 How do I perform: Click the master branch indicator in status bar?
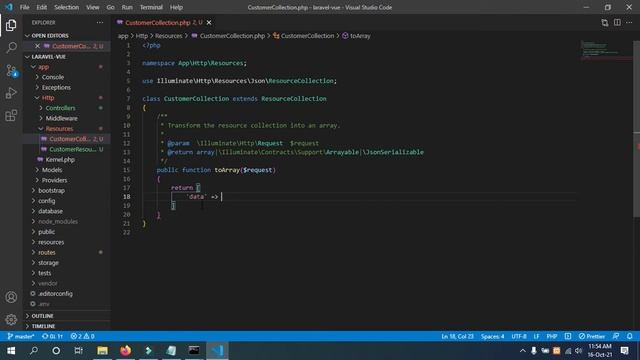point(21,336)
